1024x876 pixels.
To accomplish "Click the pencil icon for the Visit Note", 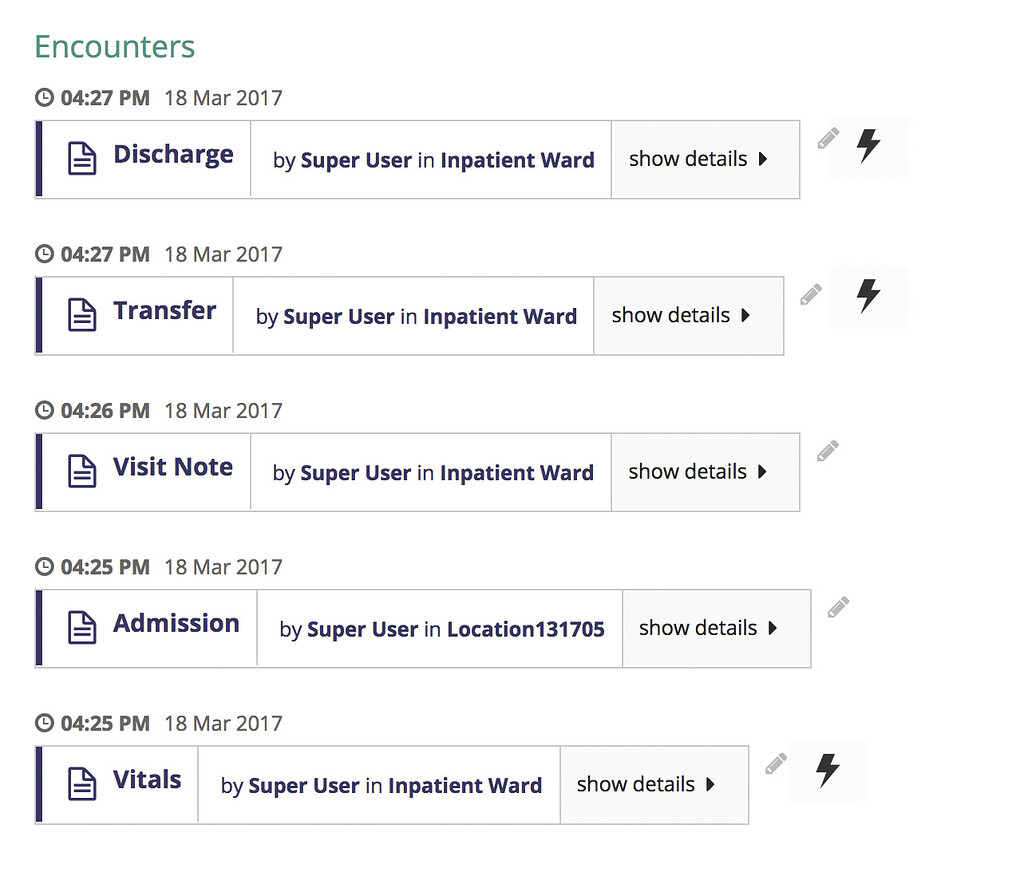I will point(827,449).
